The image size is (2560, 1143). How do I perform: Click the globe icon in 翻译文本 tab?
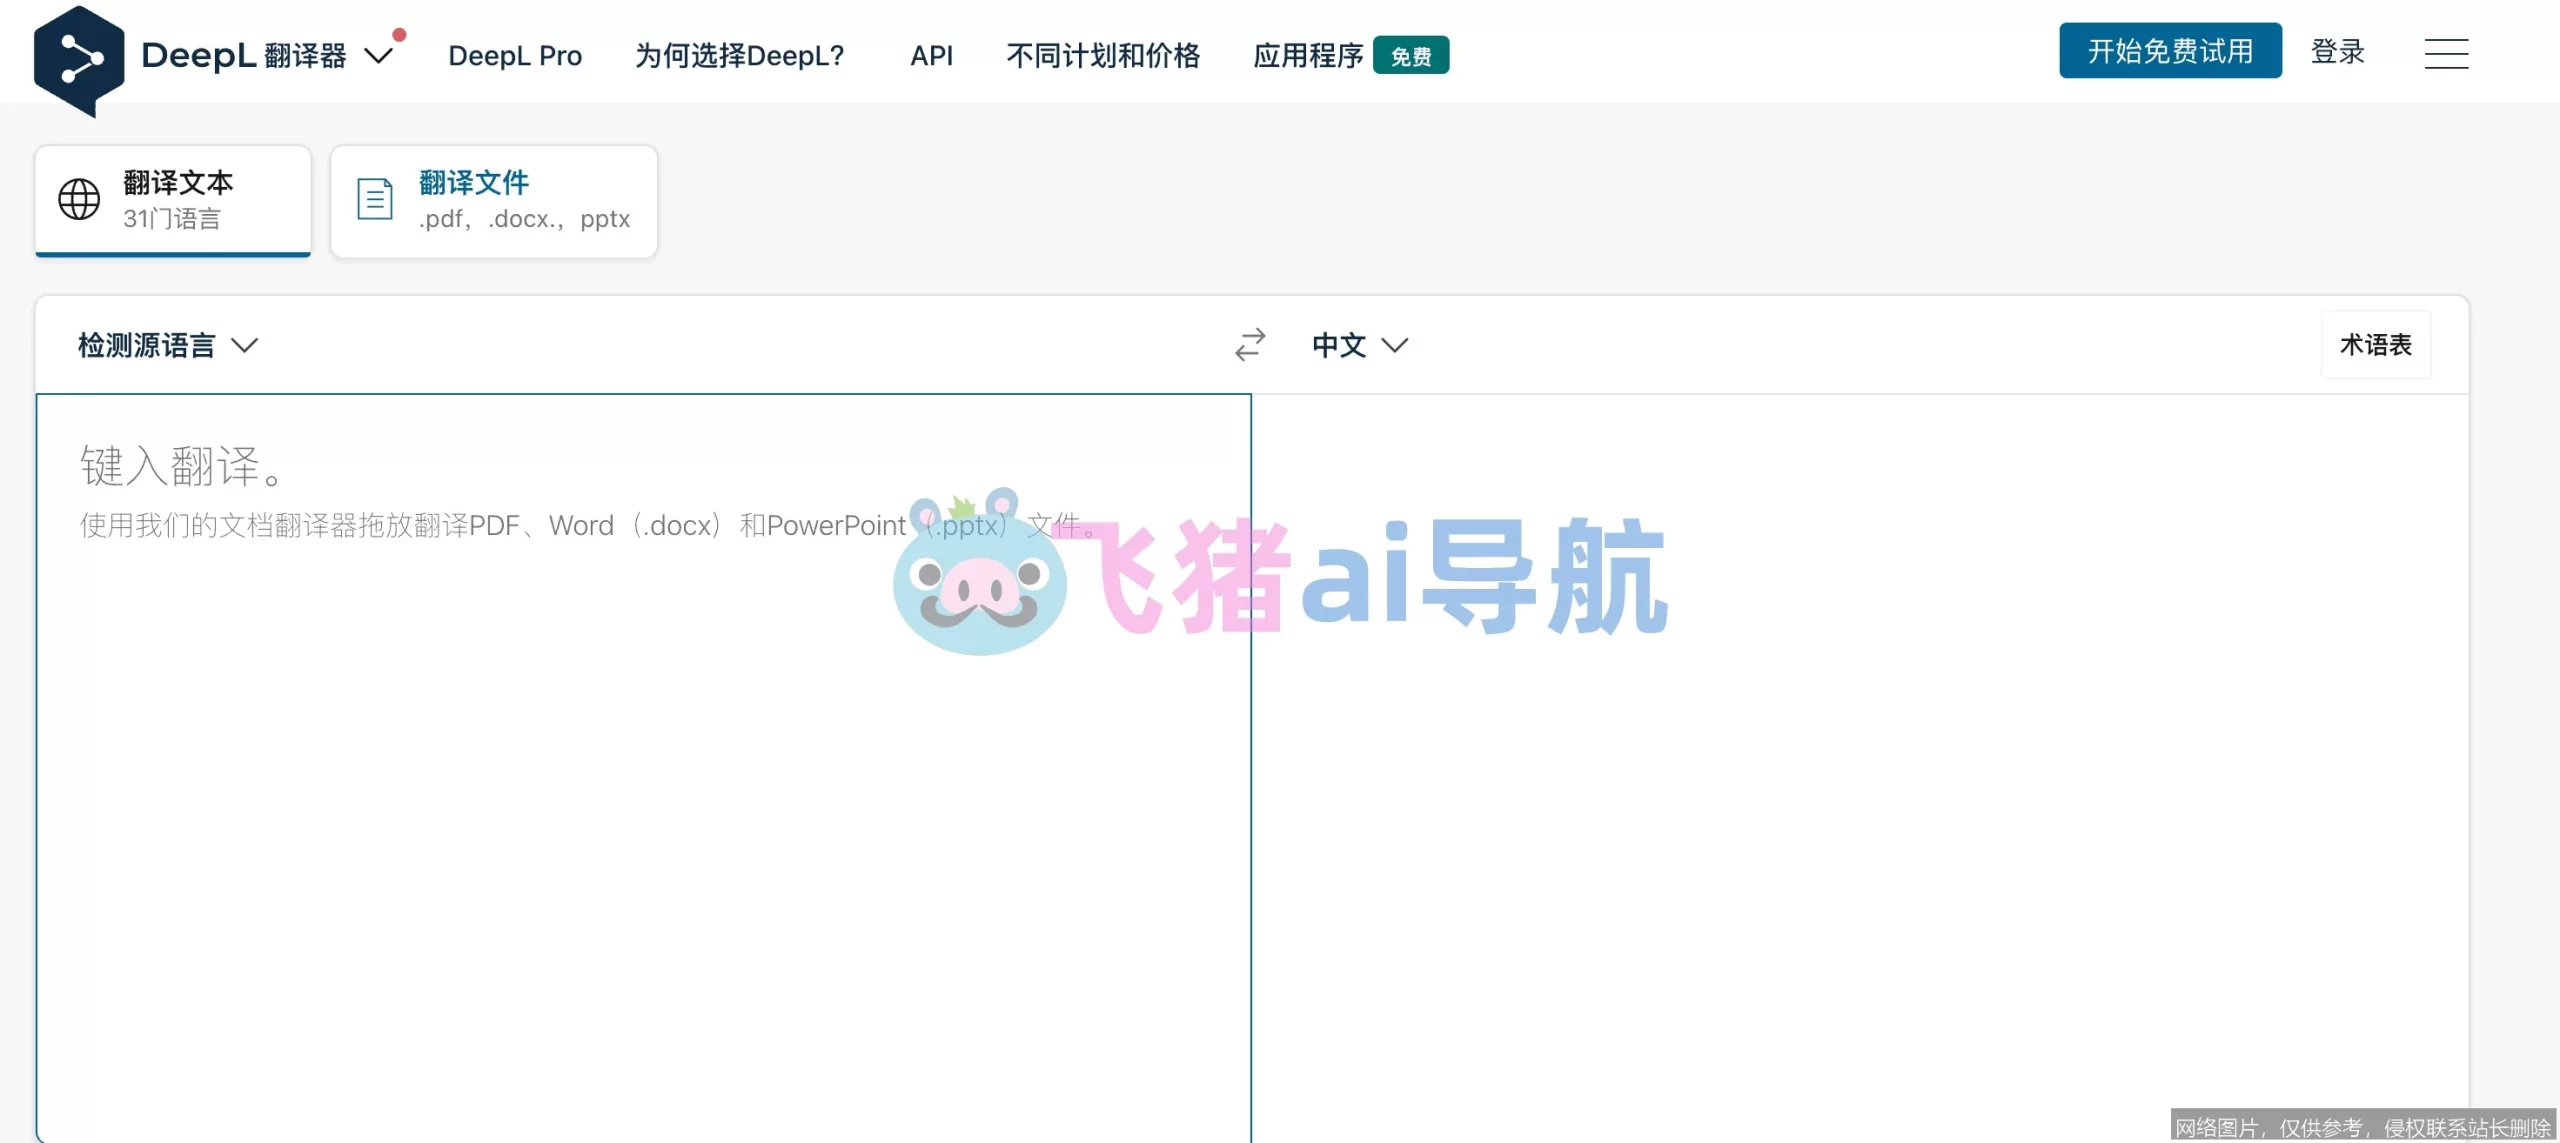coord(79,199)
